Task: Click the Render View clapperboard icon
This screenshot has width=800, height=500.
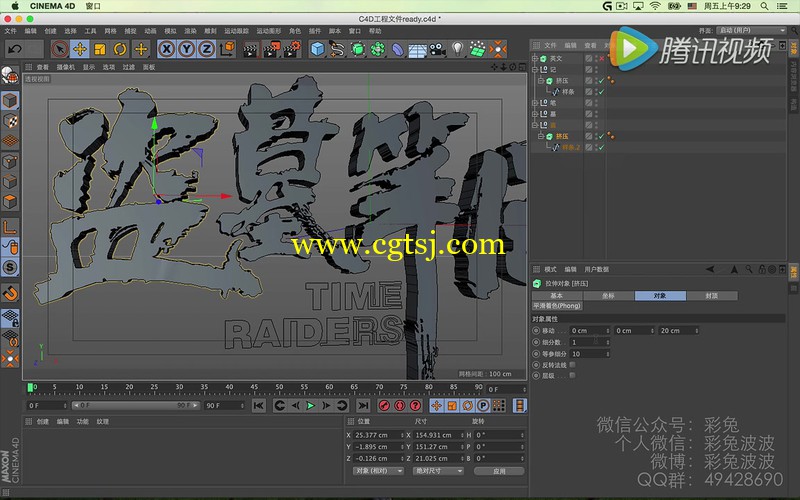Action: pyautogui.click(x=251, y=49)
